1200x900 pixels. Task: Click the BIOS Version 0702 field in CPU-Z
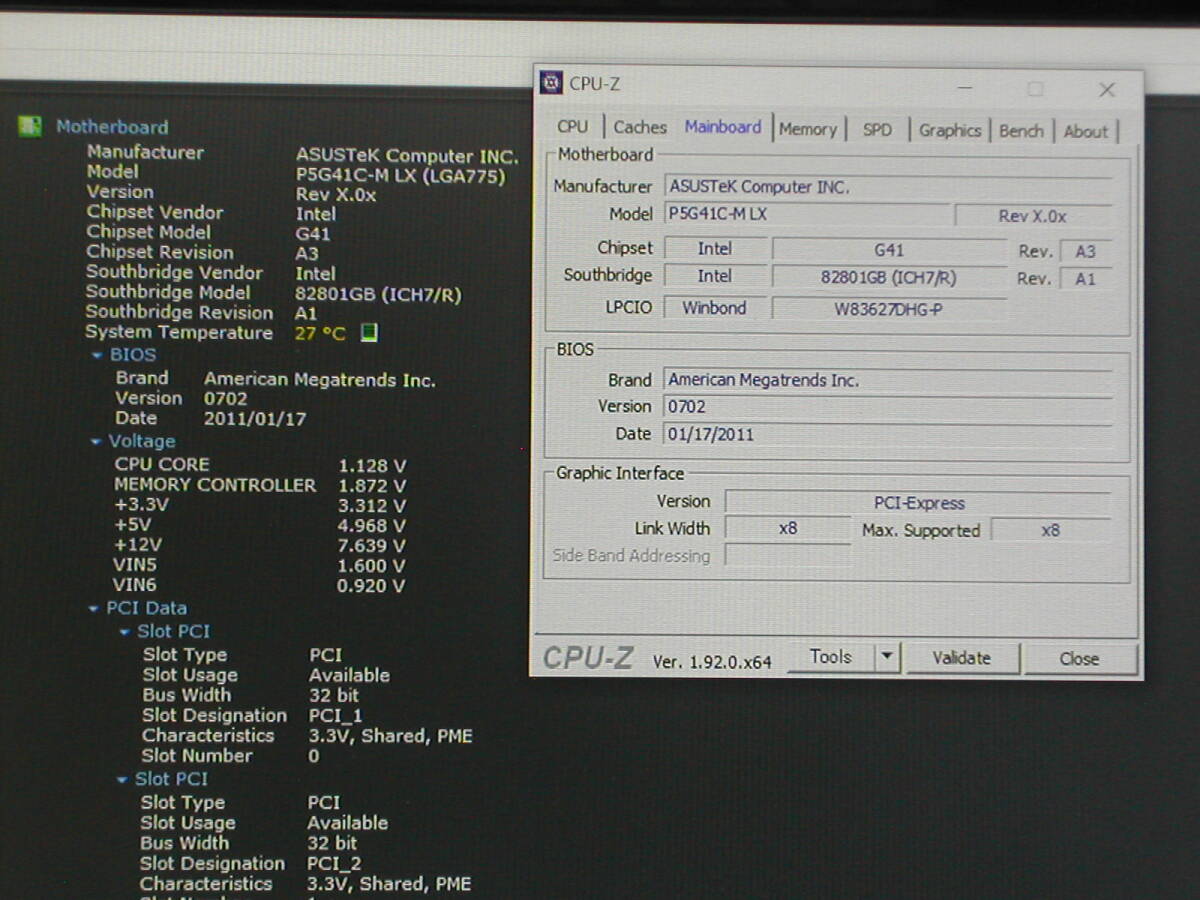[x=888, y=407]
